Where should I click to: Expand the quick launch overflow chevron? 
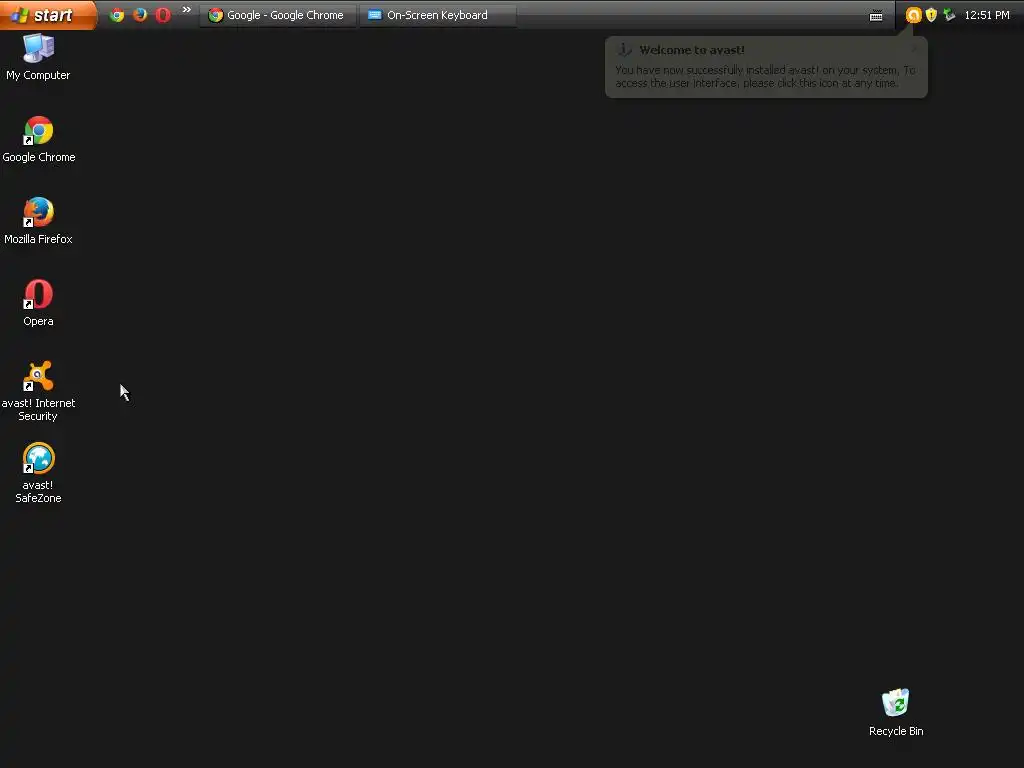[x=187, y=10]
